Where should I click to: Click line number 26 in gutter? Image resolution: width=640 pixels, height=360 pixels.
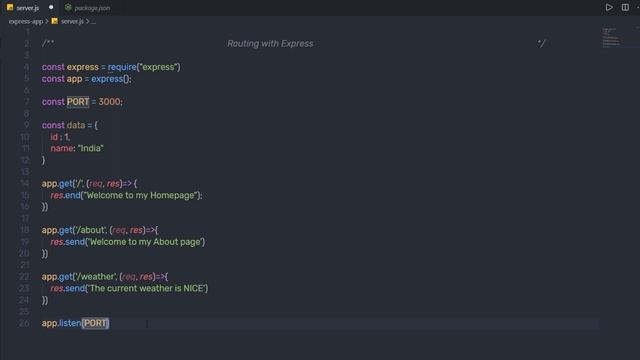[x=24, y=323]
